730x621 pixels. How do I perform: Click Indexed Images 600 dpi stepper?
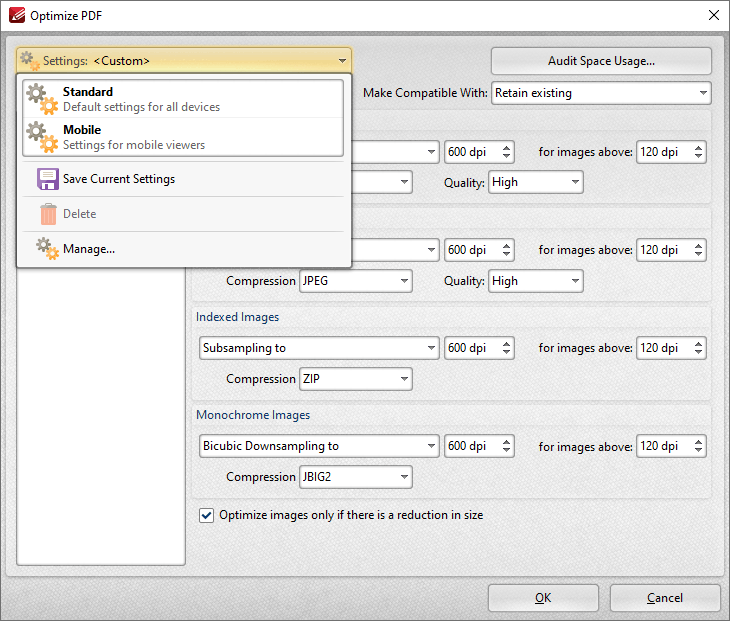point(507,348)
